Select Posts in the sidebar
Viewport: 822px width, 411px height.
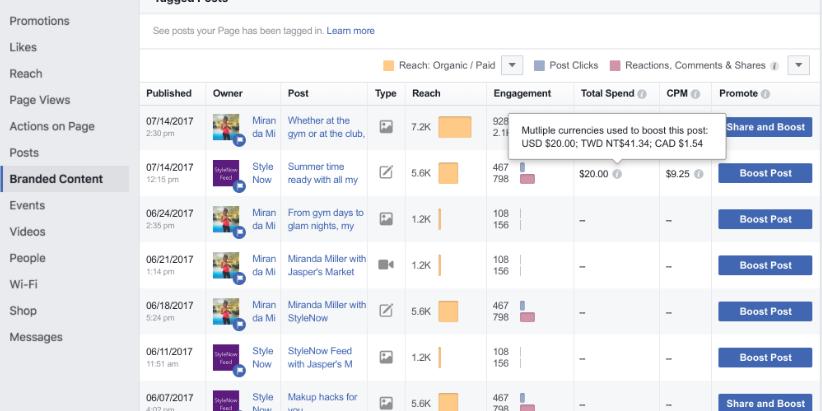pos(24,153)
